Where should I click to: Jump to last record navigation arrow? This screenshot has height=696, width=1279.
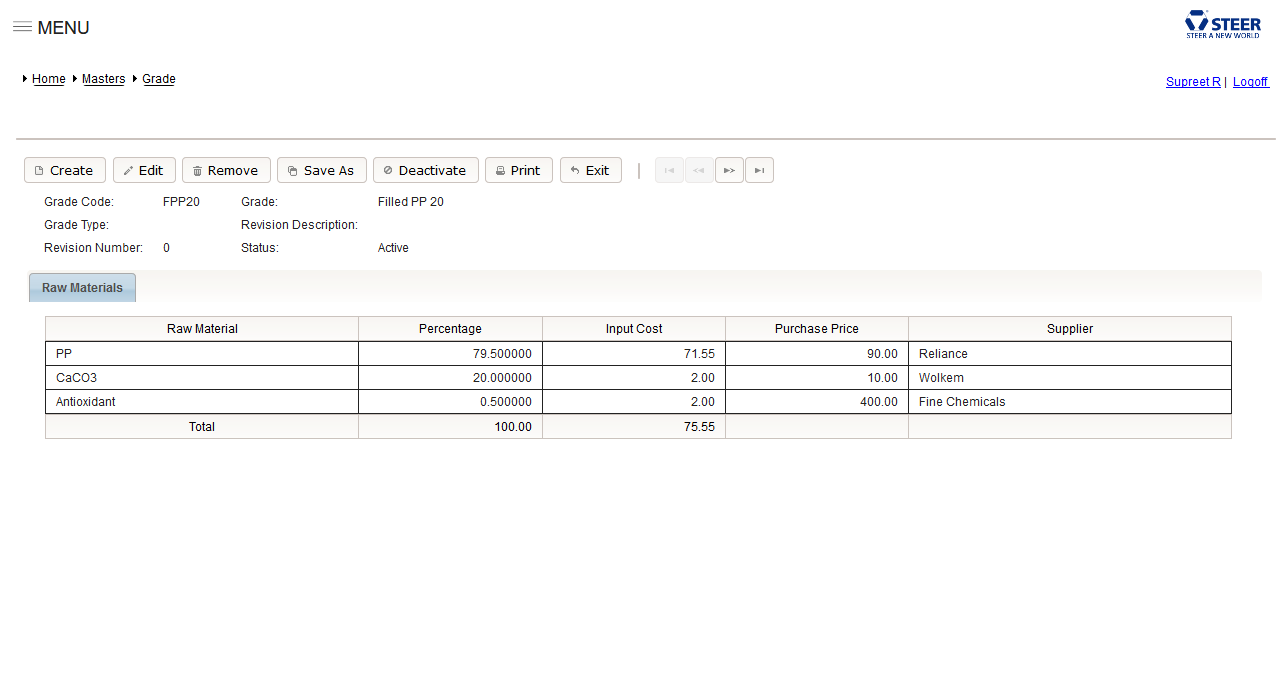pyautogui.click(x=759, y=171)
